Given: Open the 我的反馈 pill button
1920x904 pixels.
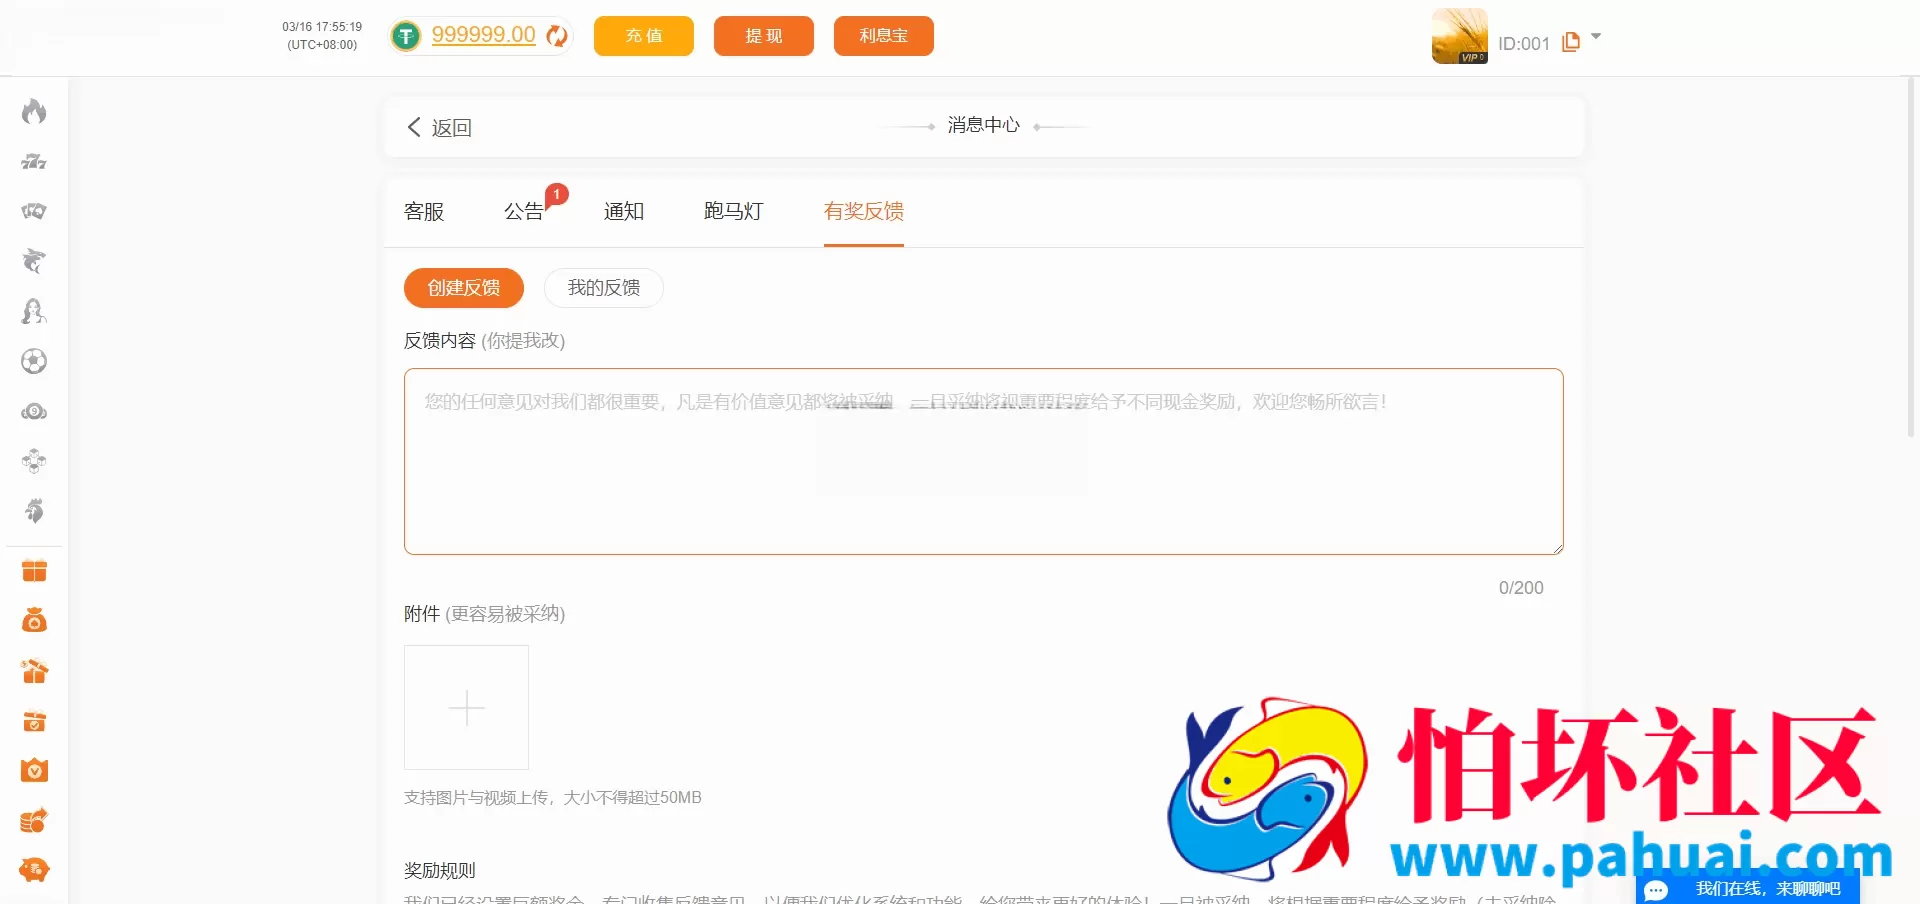Looking at the screenshot, I should (x=604, y=288).
